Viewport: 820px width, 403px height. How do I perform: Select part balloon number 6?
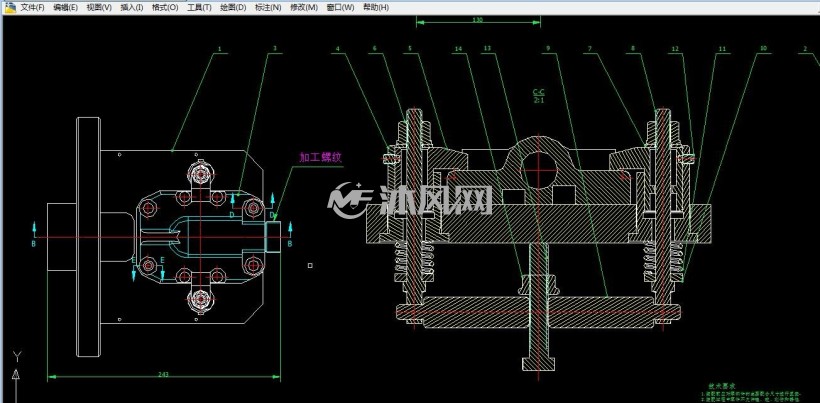[374, 49]
